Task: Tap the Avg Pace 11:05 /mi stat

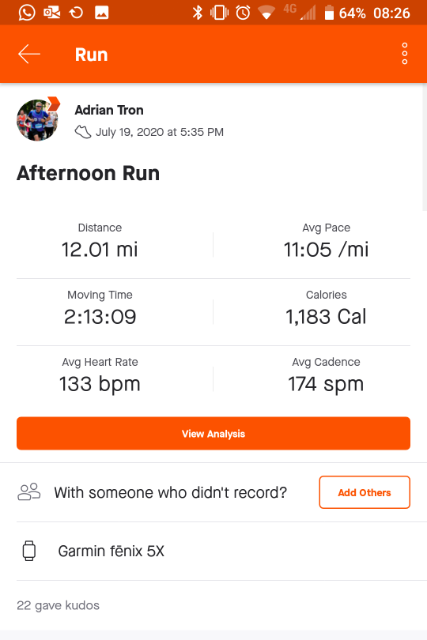Action: click(326, 242)
